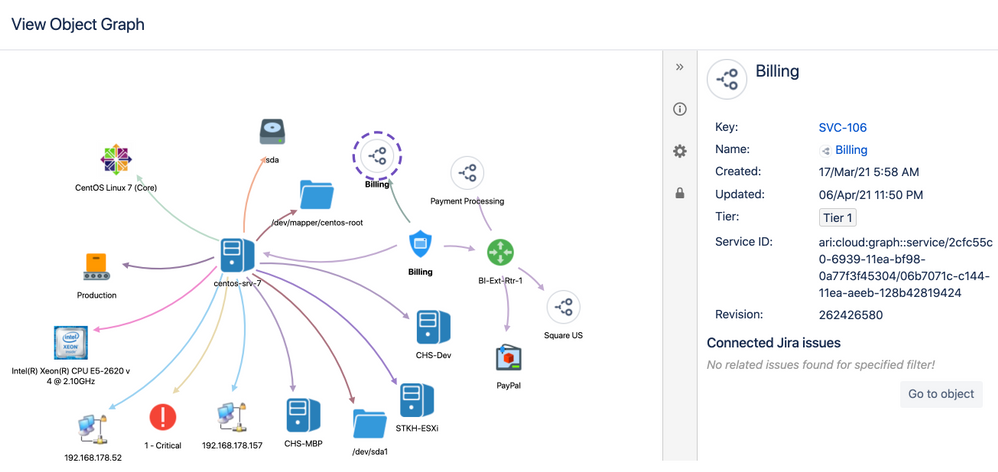Select the Production environment node icon
998x472 pixels.
(97, 267)
